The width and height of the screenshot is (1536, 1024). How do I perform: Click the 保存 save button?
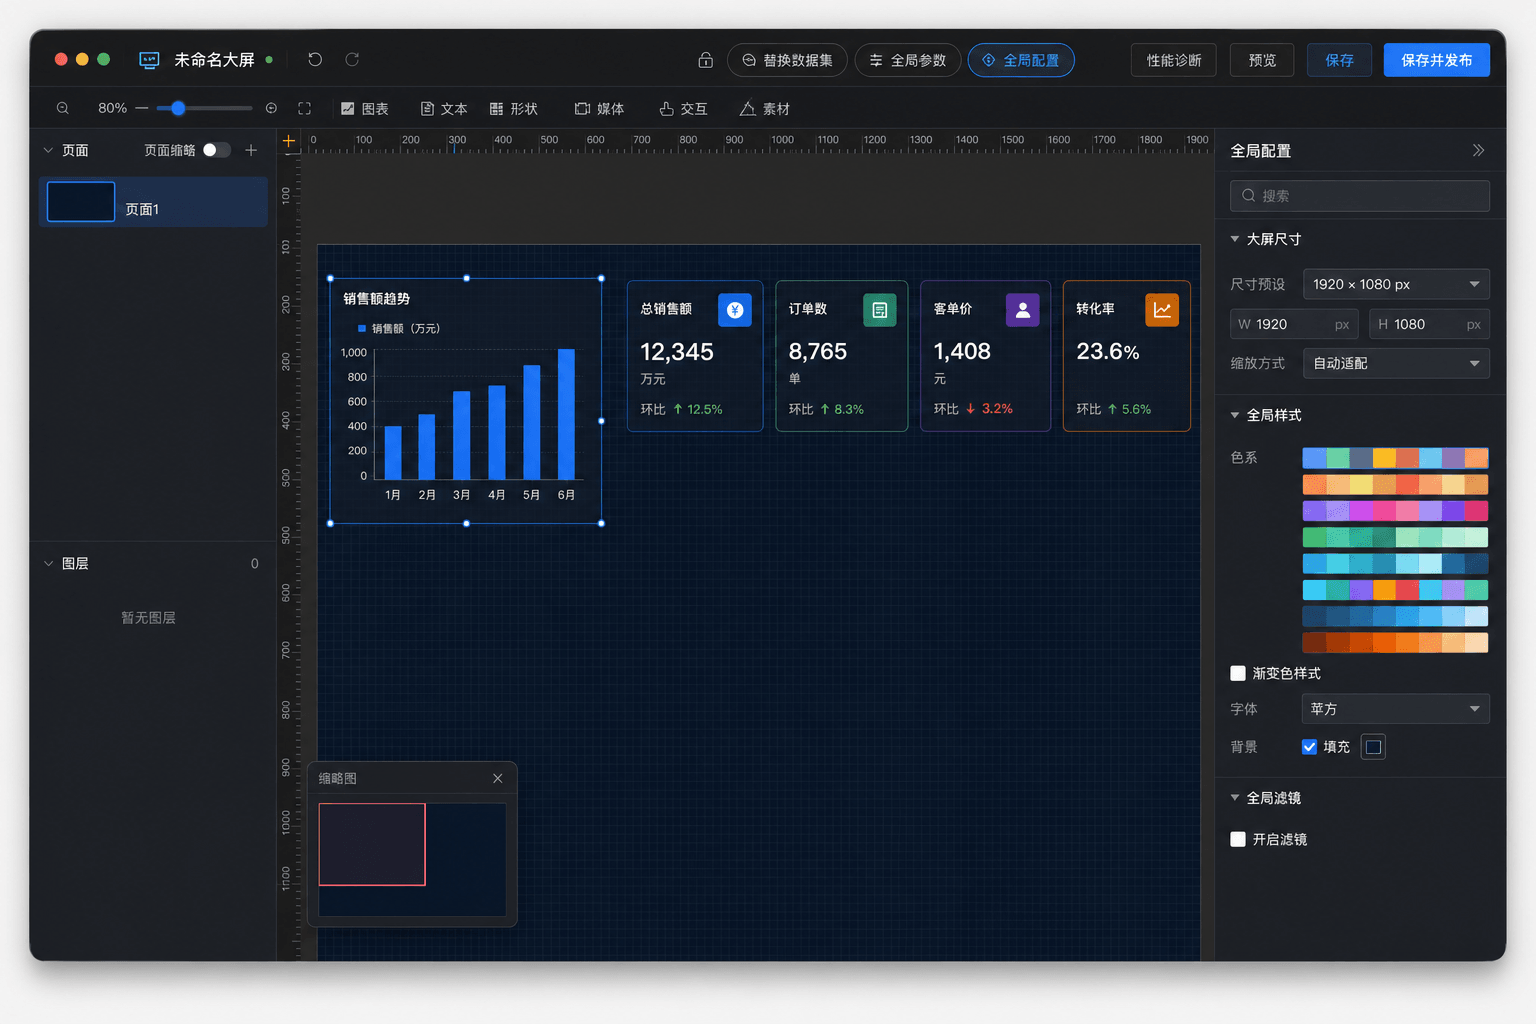click(x=1339, y=60)
